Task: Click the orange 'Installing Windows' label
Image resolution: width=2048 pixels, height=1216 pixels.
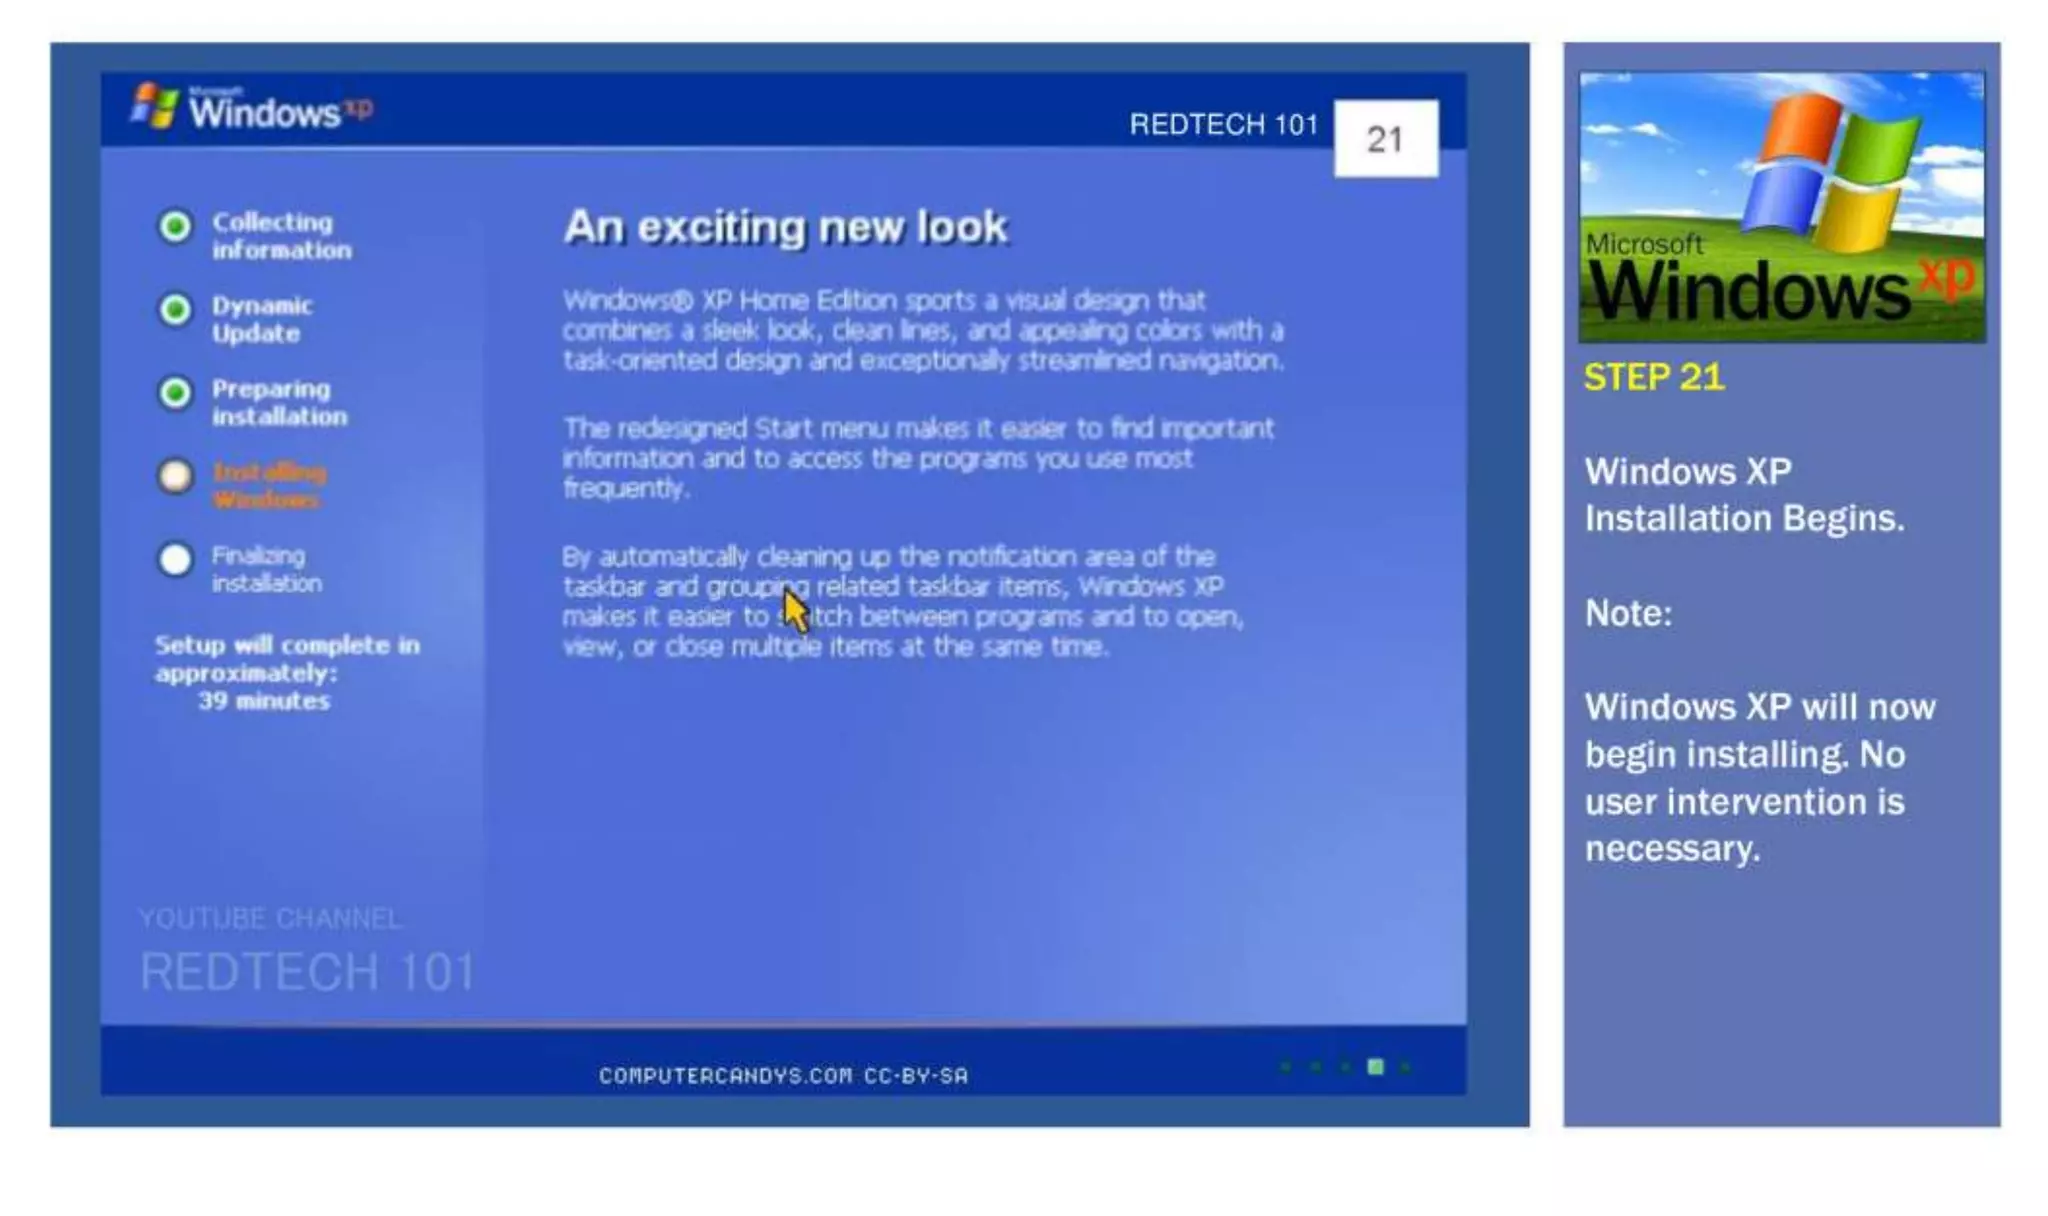Action: (269, 485)
